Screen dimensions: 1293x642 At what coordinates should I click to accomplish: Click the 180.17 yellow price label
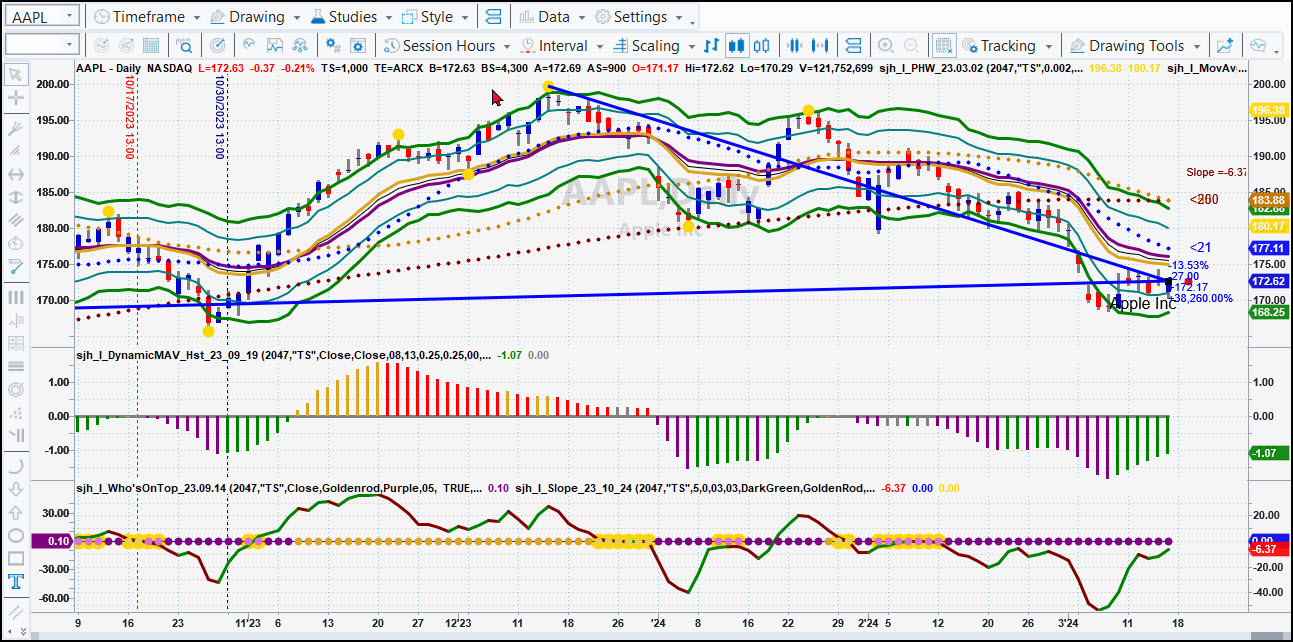click(1268, 226)
